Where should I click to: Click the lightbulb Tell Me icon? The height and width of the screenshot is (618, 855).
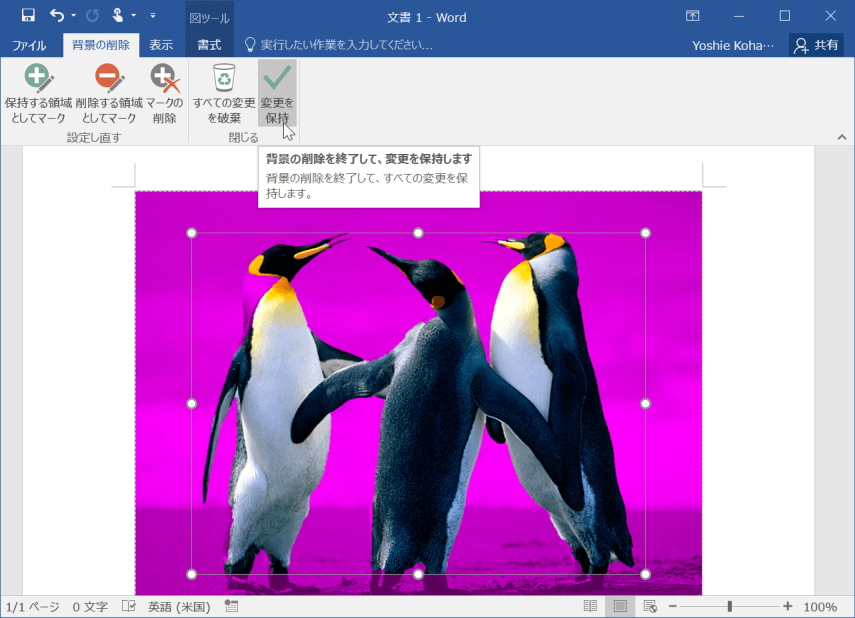tap(250, 45)
